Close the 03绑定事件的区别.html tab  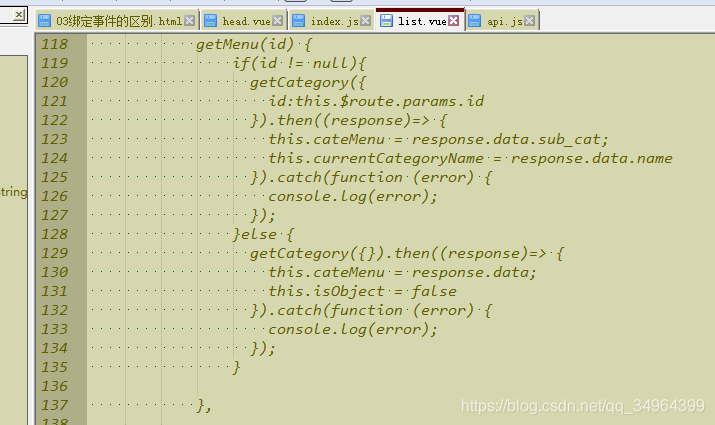pos(190,21)
